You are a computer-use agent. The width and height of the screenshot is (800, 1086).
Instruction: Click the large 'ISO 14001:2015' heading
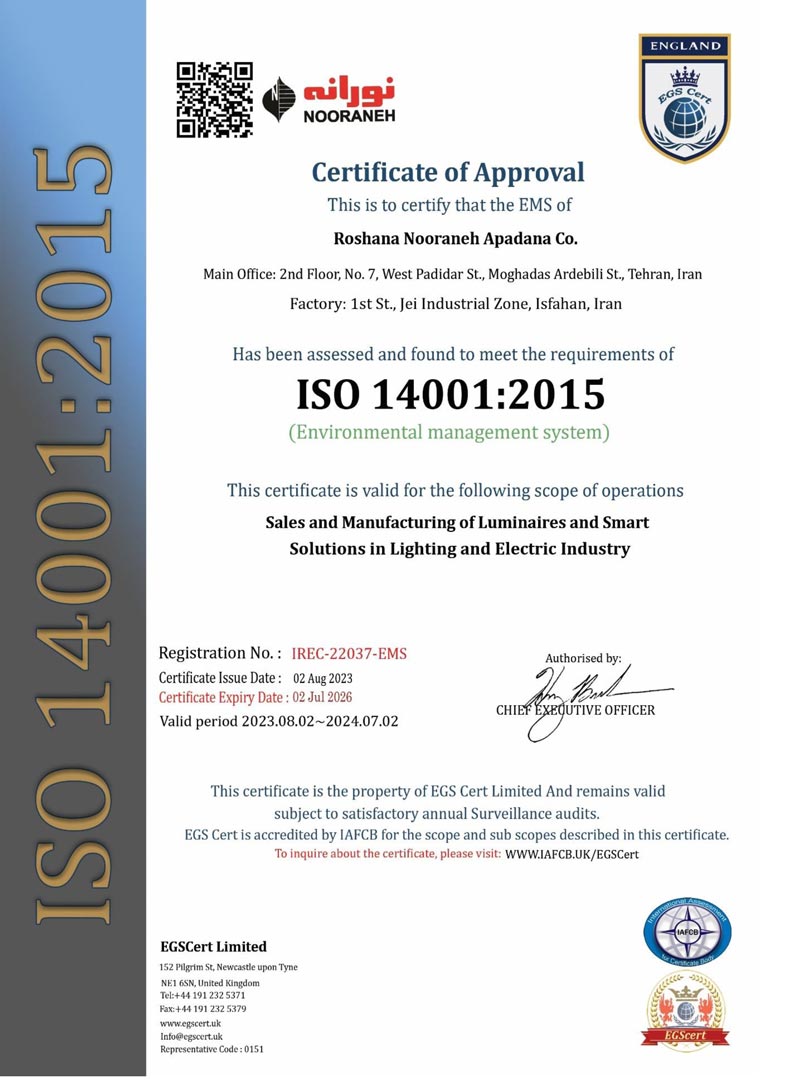pyautogui.click(x=451, y=394)
